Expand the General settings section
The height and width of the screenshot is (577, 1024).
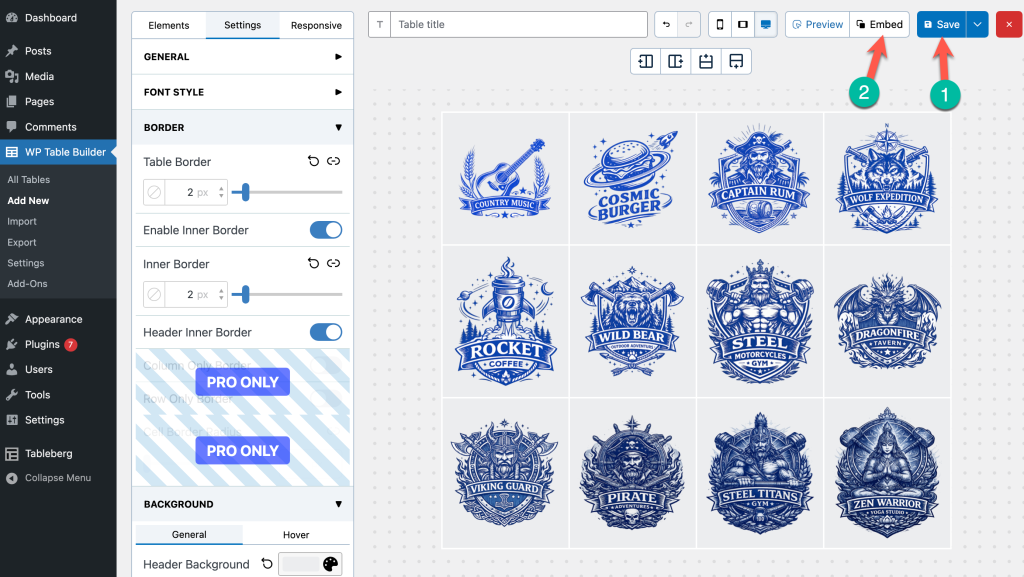click(242, 57)
